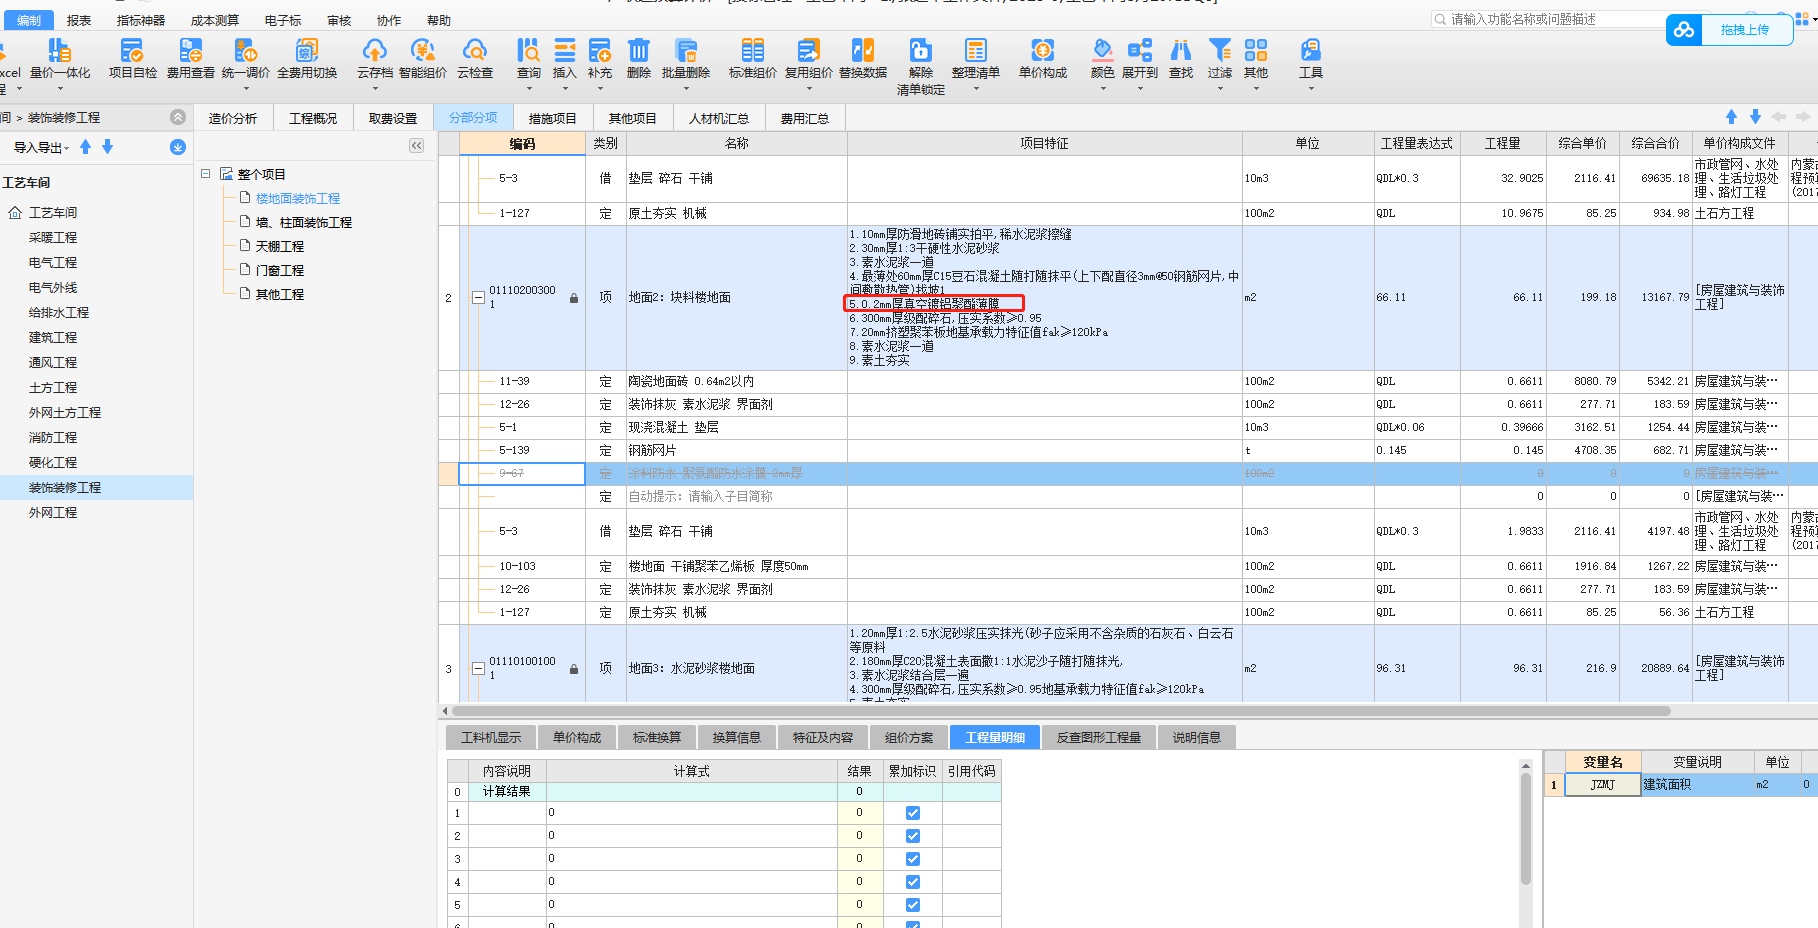Run 项目自检 project self-check
Viewport: 1818px width, 928px height.
pos(132,58)
